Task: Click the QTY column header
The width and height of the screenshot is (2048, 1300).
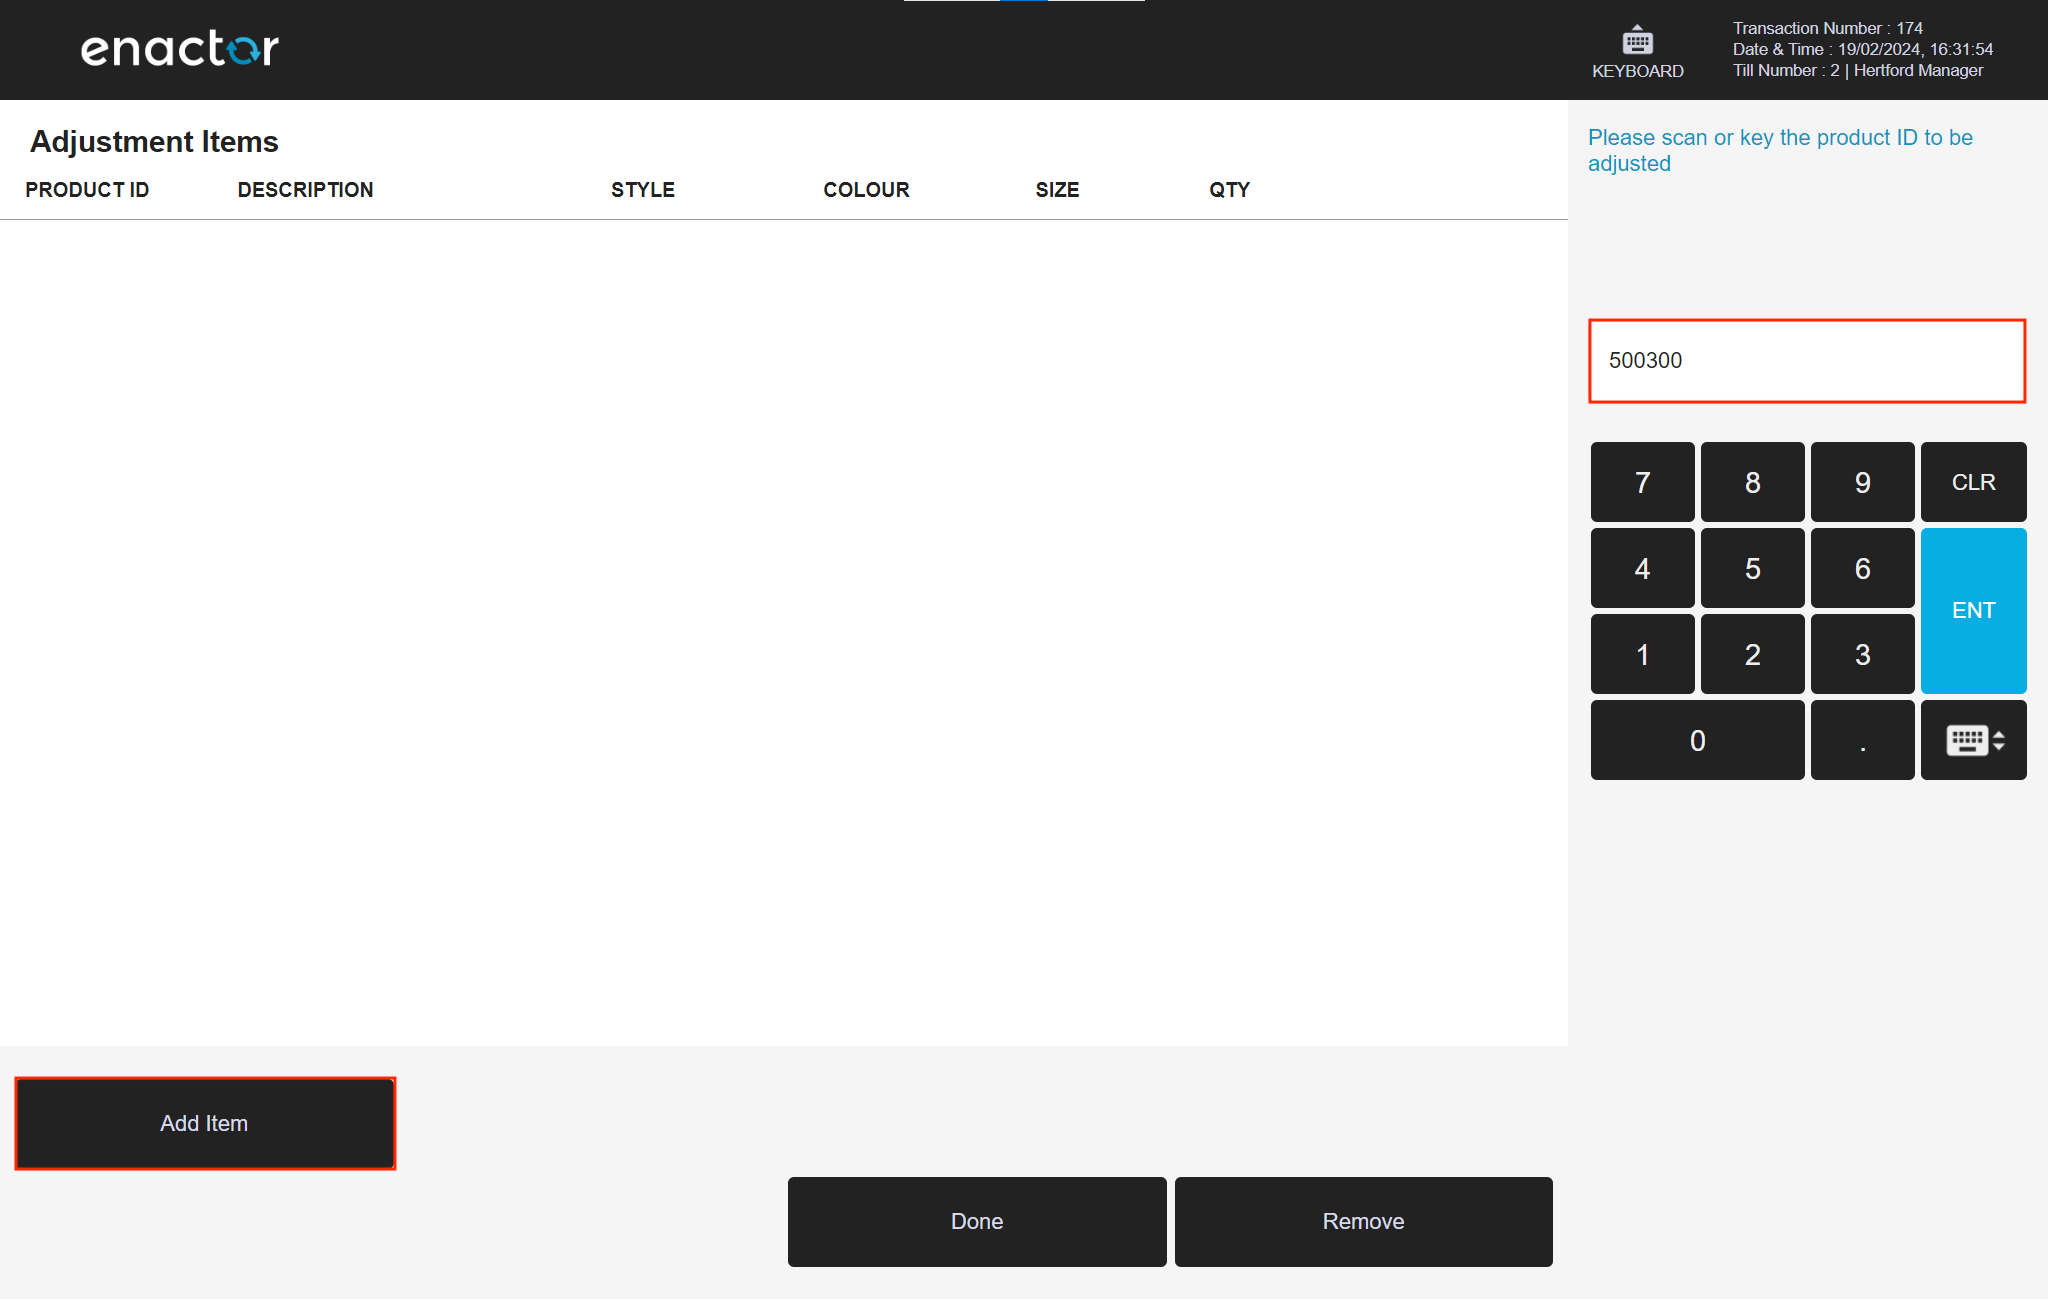Action: coord(1228,189)
